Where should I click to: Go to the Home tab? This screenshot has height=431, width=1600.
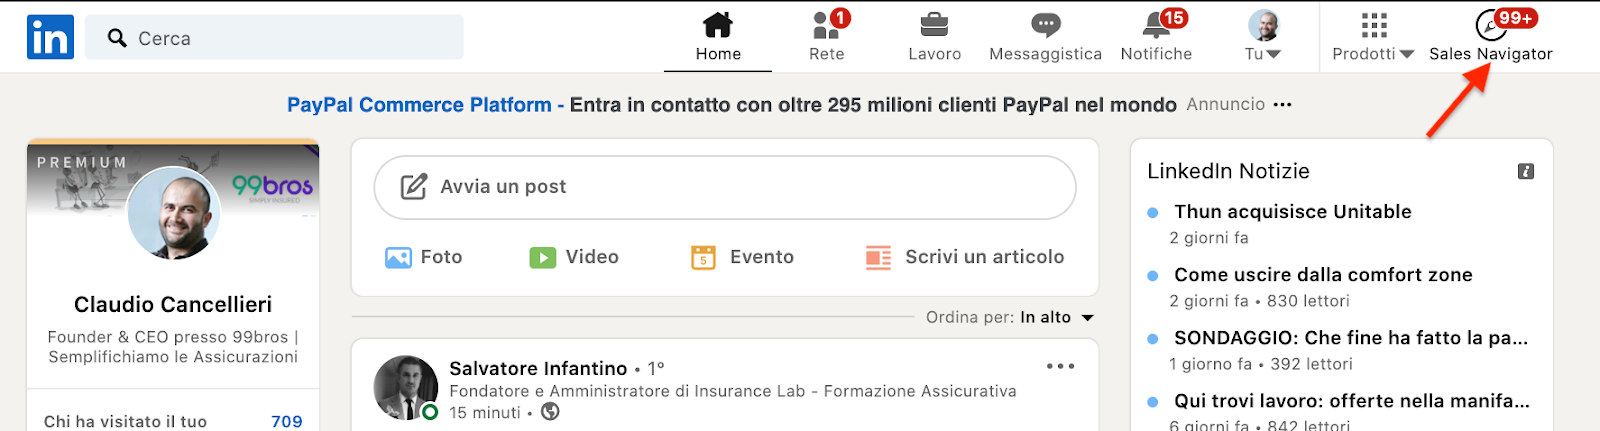718,37
